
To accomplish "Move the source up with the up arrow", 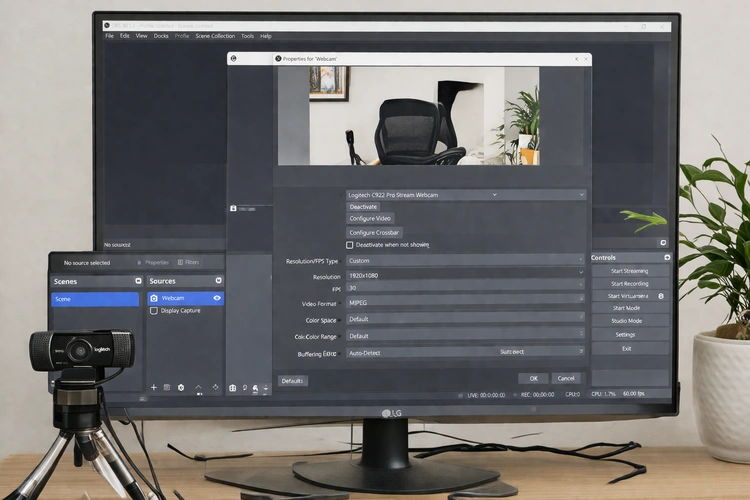I will 199,387.
